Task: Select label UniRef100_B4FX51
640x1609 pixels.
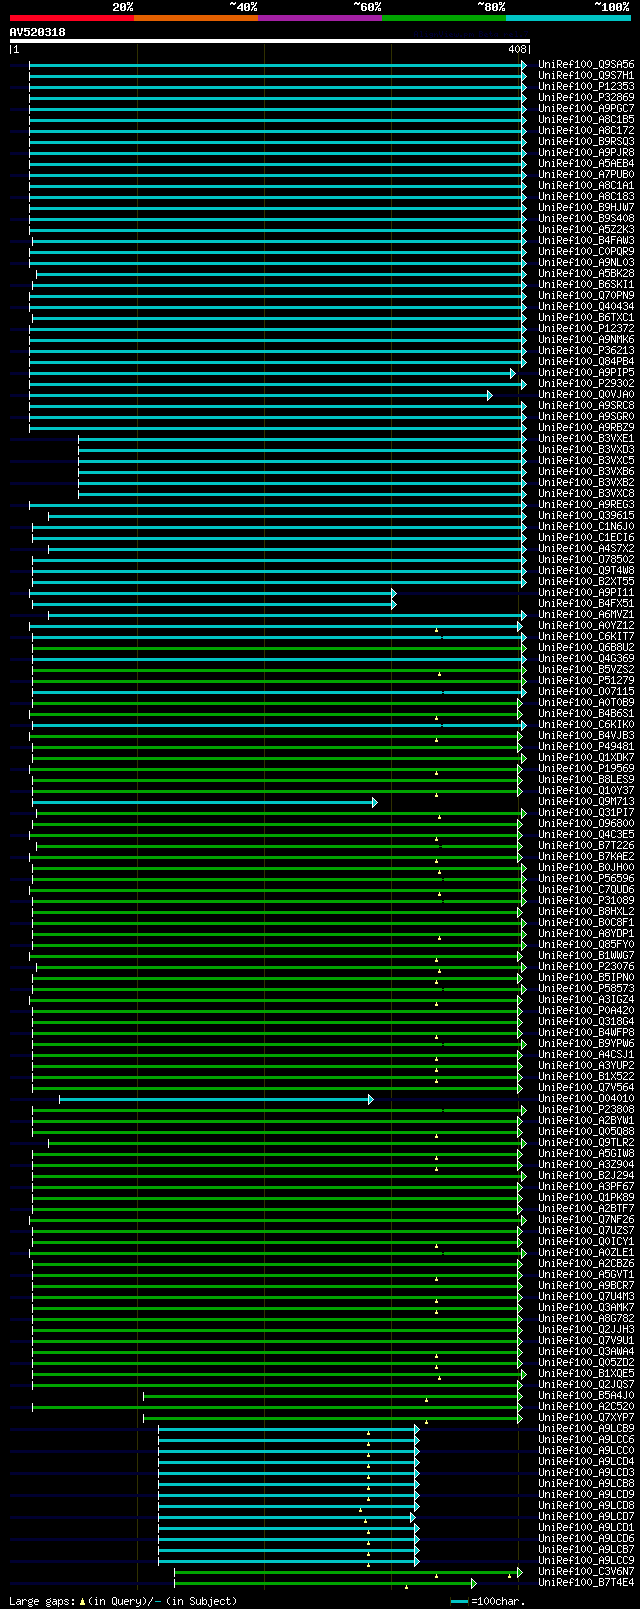Action: coord(586,603)
